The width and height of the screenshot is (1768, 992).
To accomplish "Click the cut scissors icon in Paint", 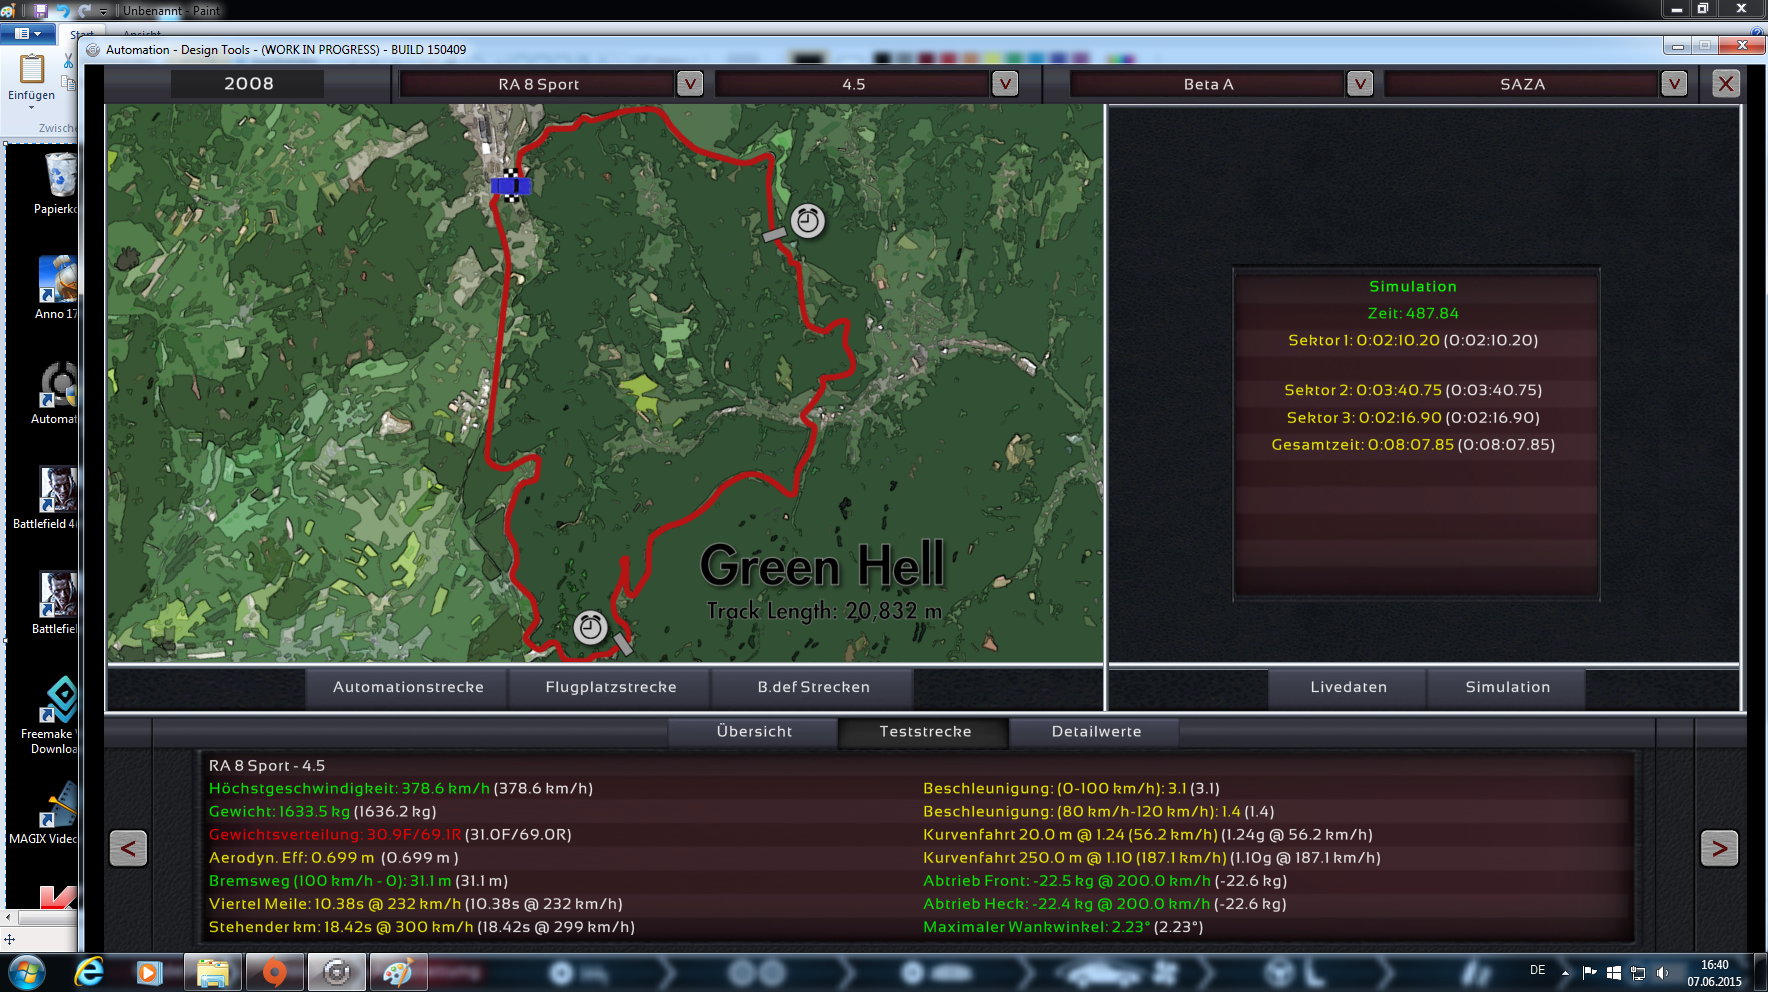I will point(68,62).
